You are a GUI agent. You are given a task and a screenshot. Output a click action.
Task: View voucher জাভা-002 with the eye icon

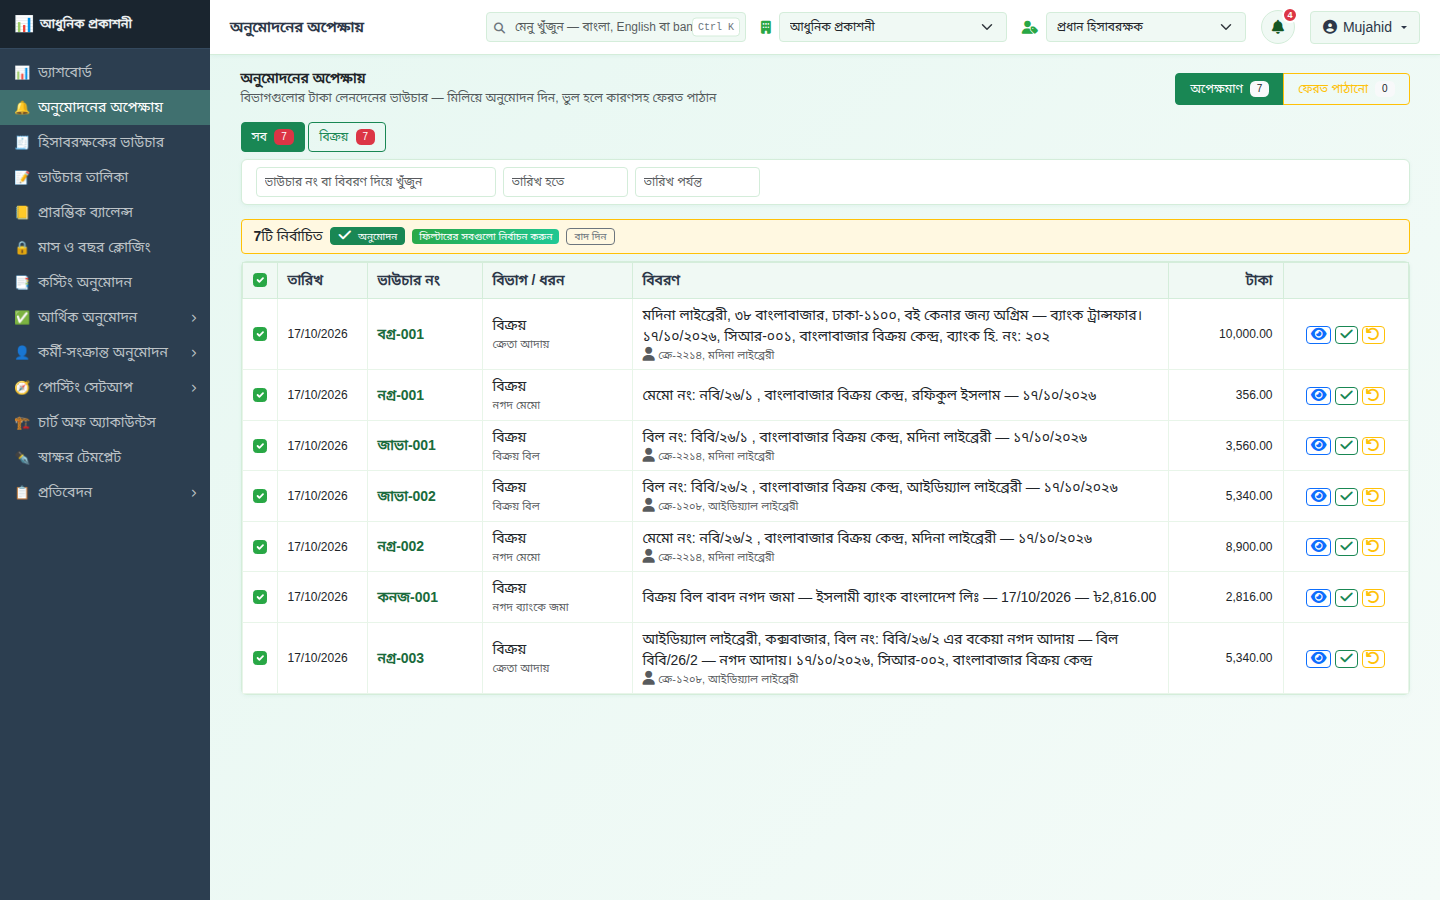click(x=1319, y=496)
